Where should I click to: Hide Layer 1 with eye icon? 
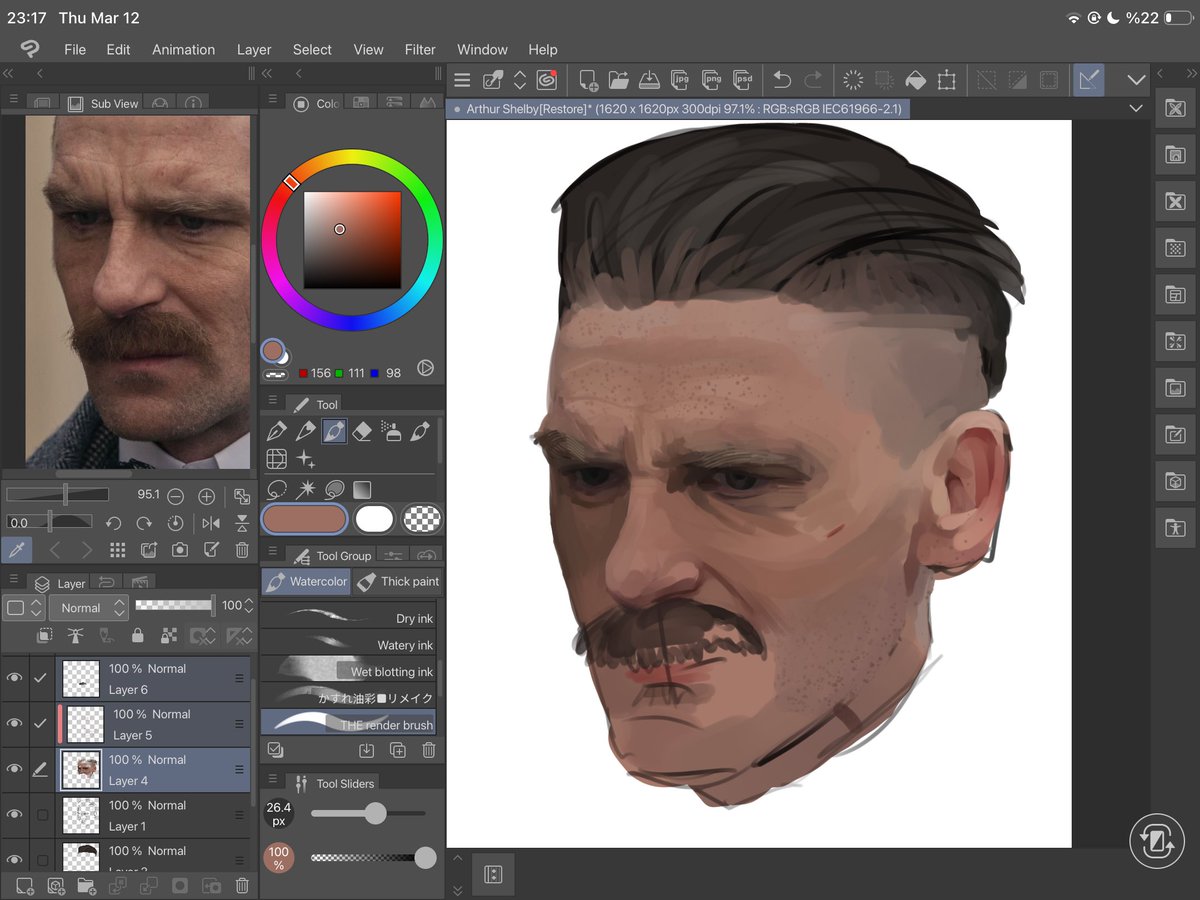coord(14,814)
